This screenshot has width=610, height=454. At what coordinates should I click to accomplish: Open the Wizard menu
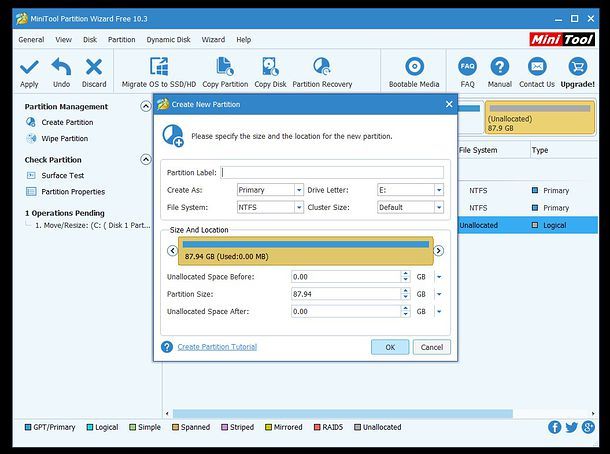pos(213,40)
